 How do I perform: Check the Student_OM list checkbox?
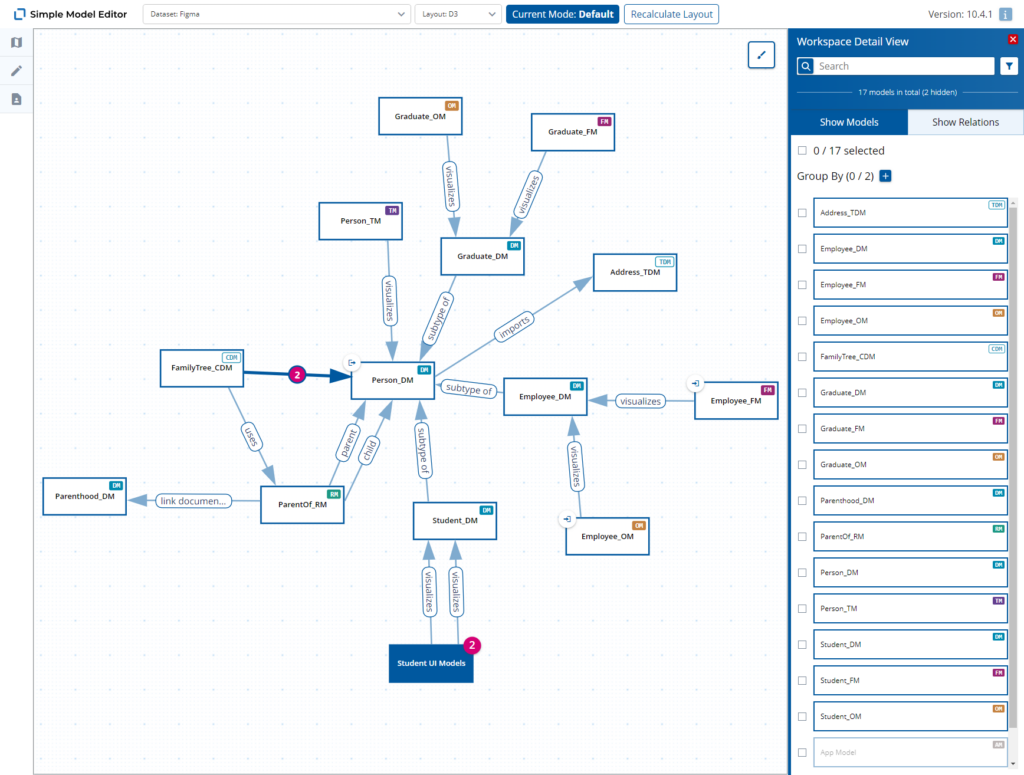point(802,716)
